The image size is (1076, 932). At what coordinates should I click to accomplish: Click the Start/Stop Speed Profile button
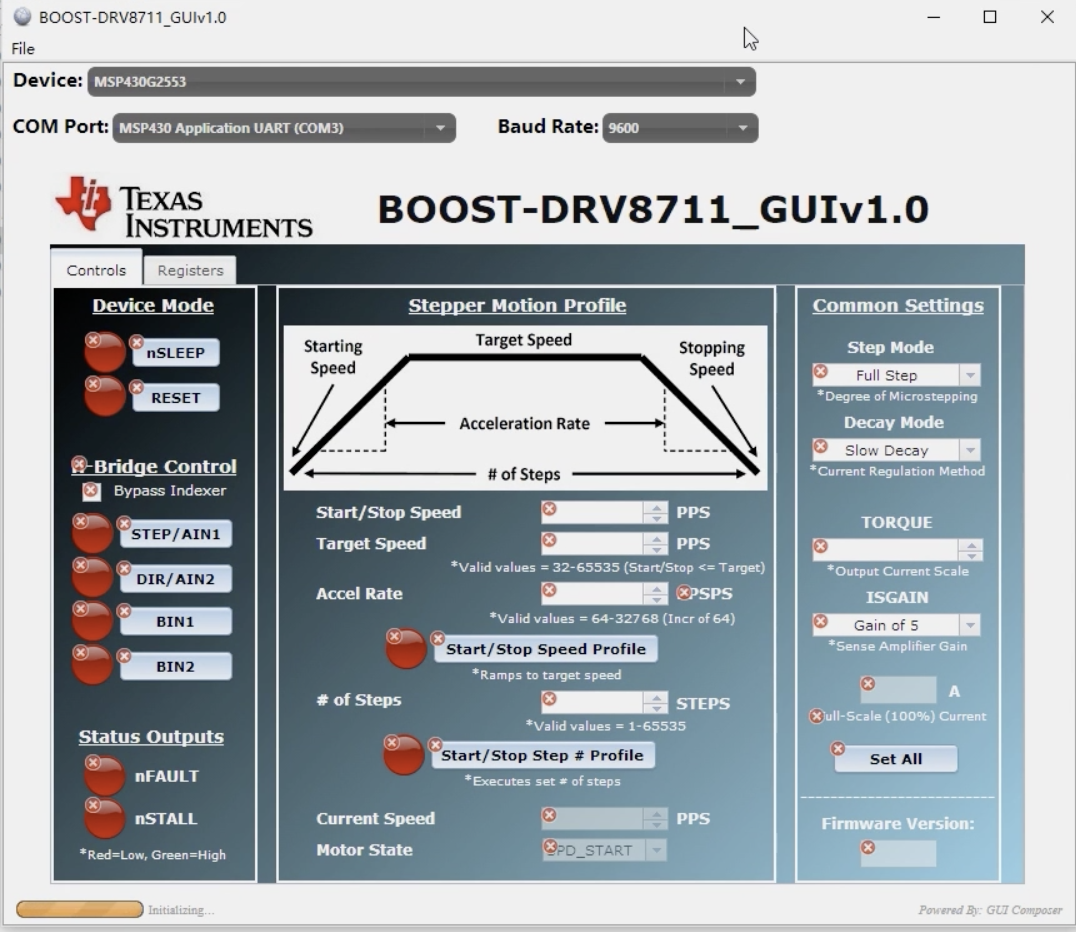[x=546, y=649]
